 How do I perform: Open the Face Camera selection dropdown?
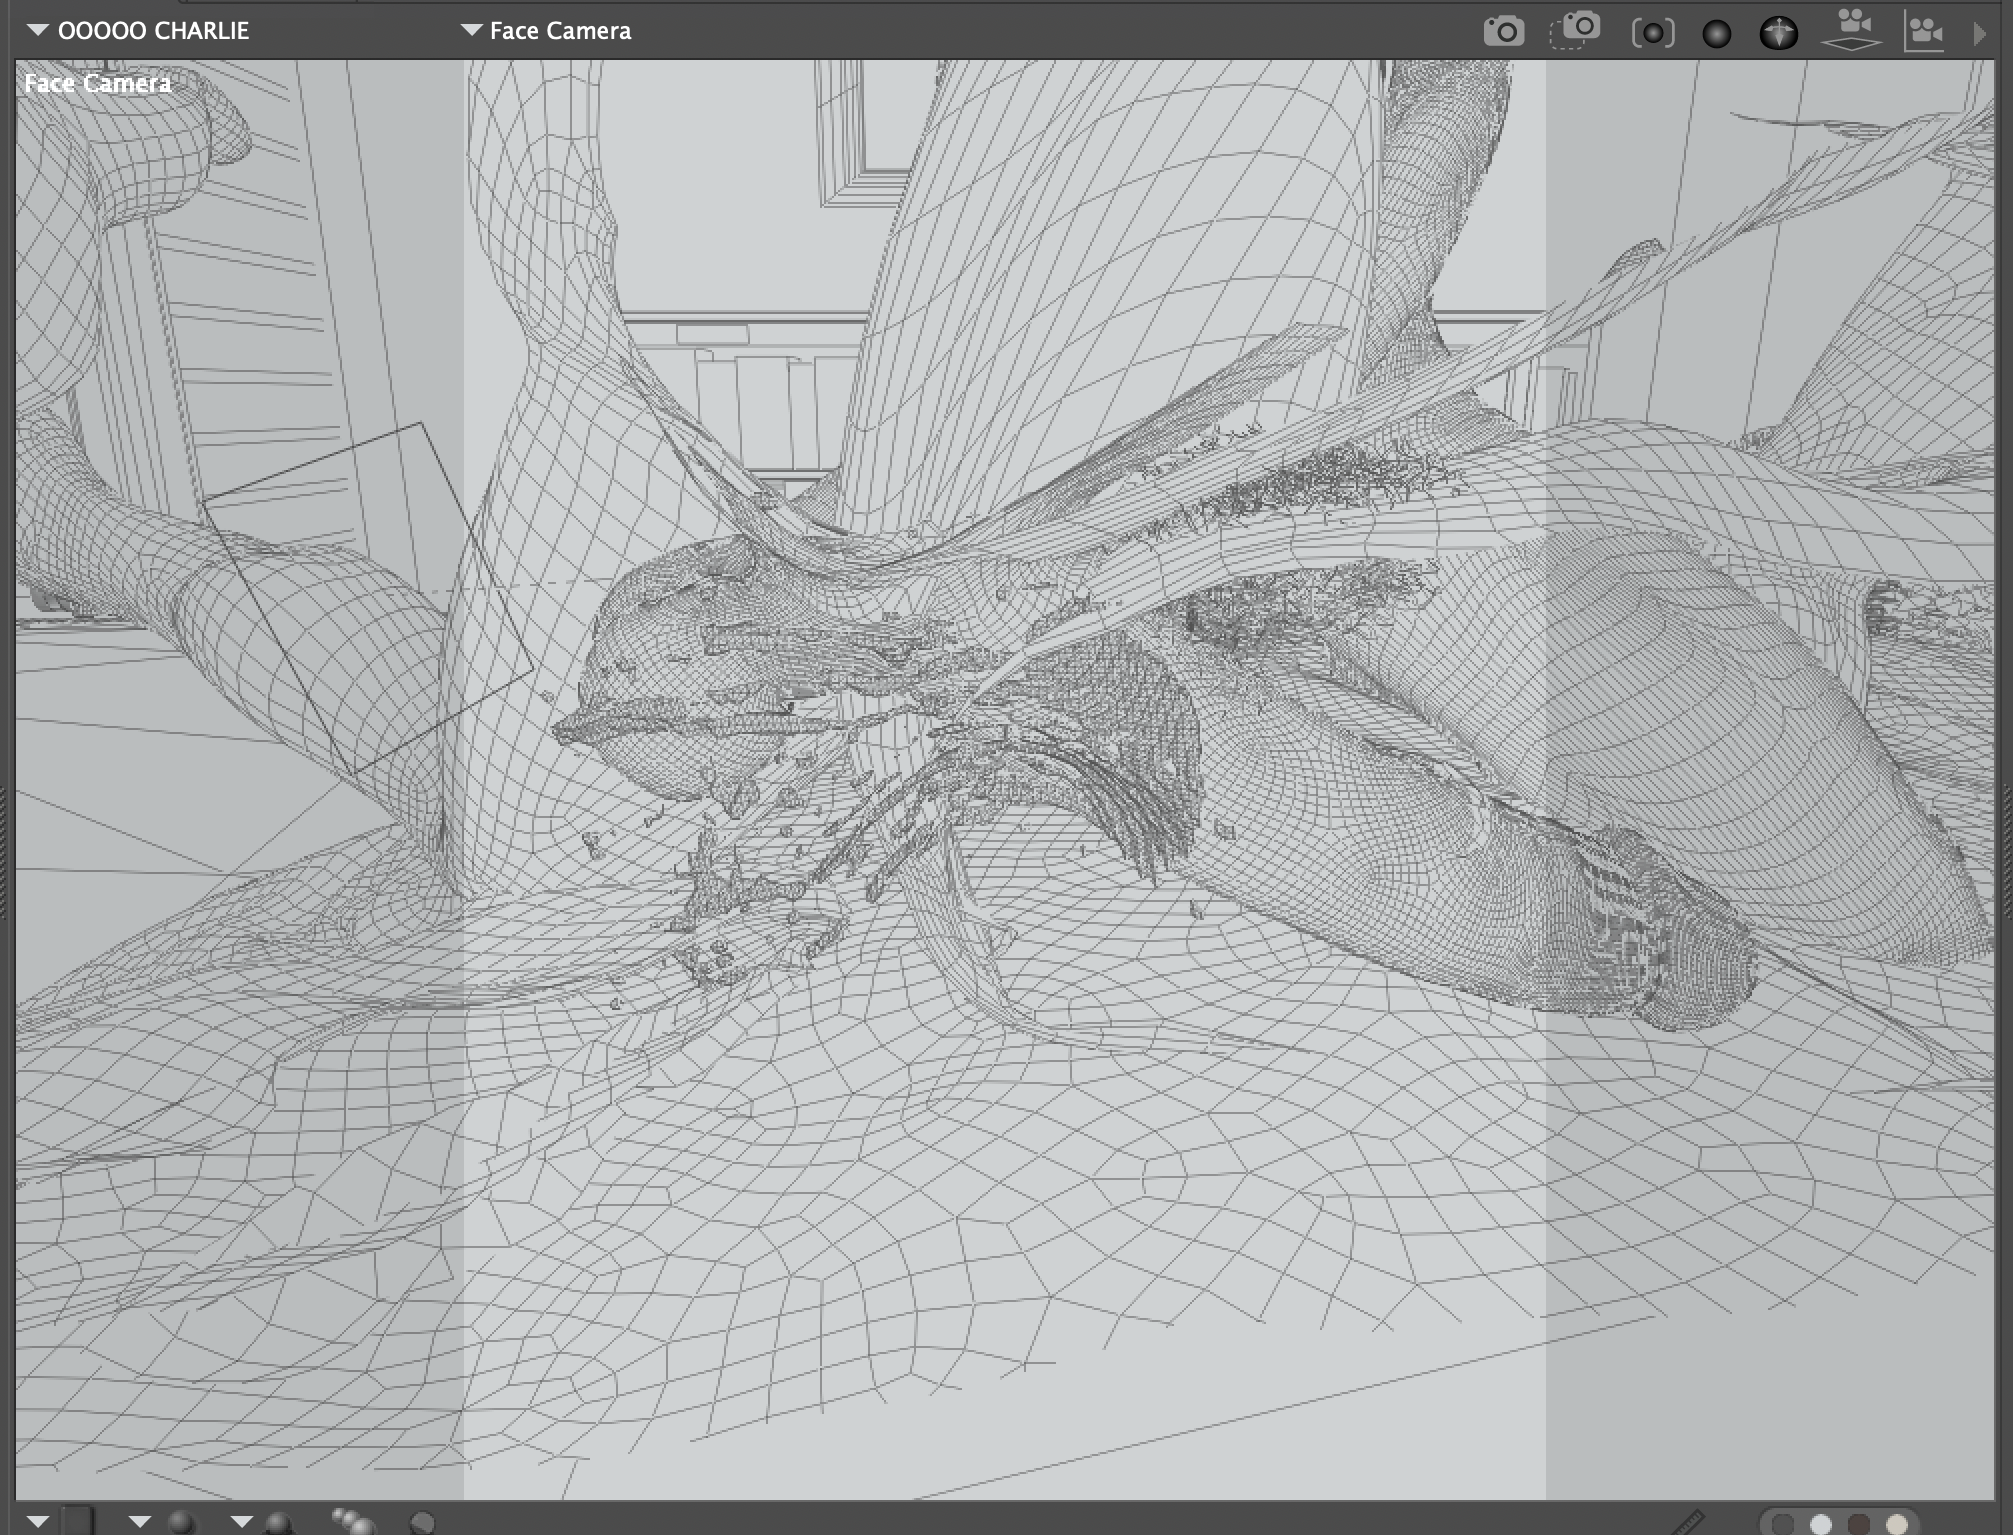click(x=546, y=31)
